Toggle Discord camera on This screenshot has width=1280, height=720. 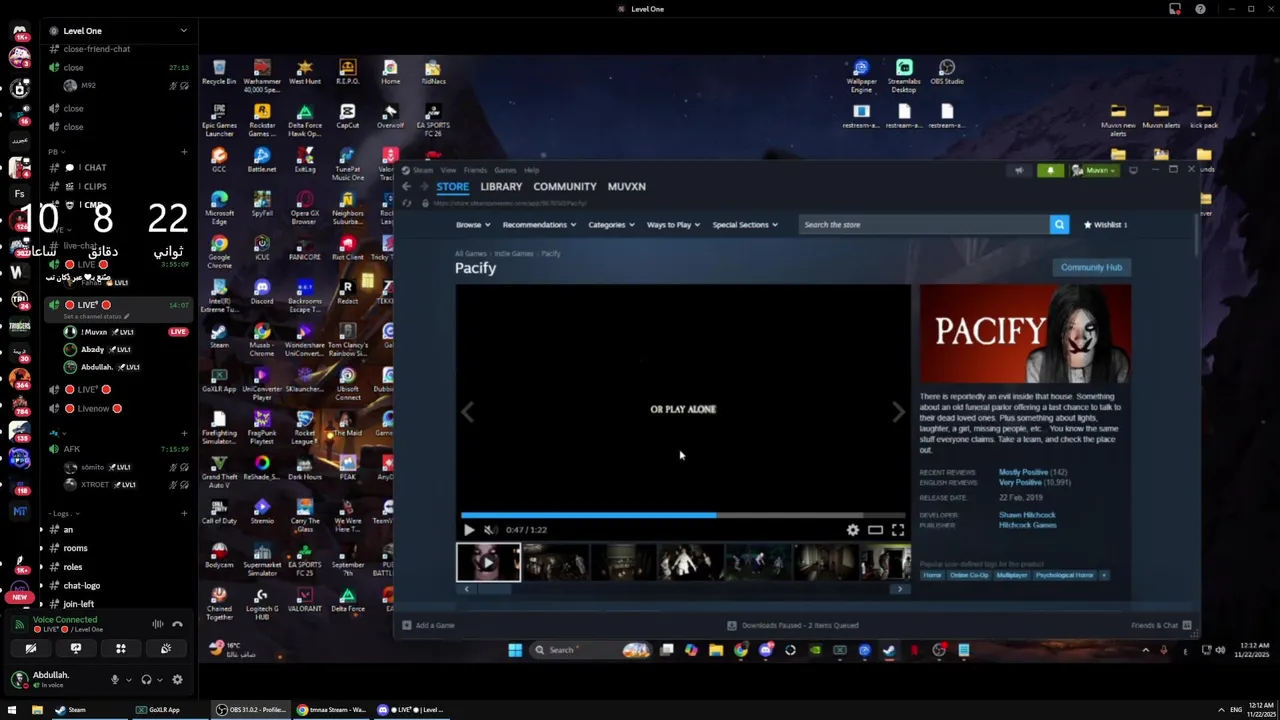(x=31, y=648)
